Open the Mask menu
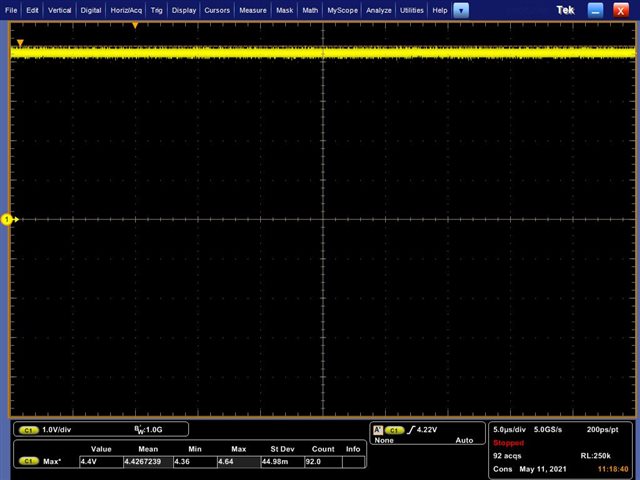Viewport: 640px width, 480px height. [x=284, y=10]
